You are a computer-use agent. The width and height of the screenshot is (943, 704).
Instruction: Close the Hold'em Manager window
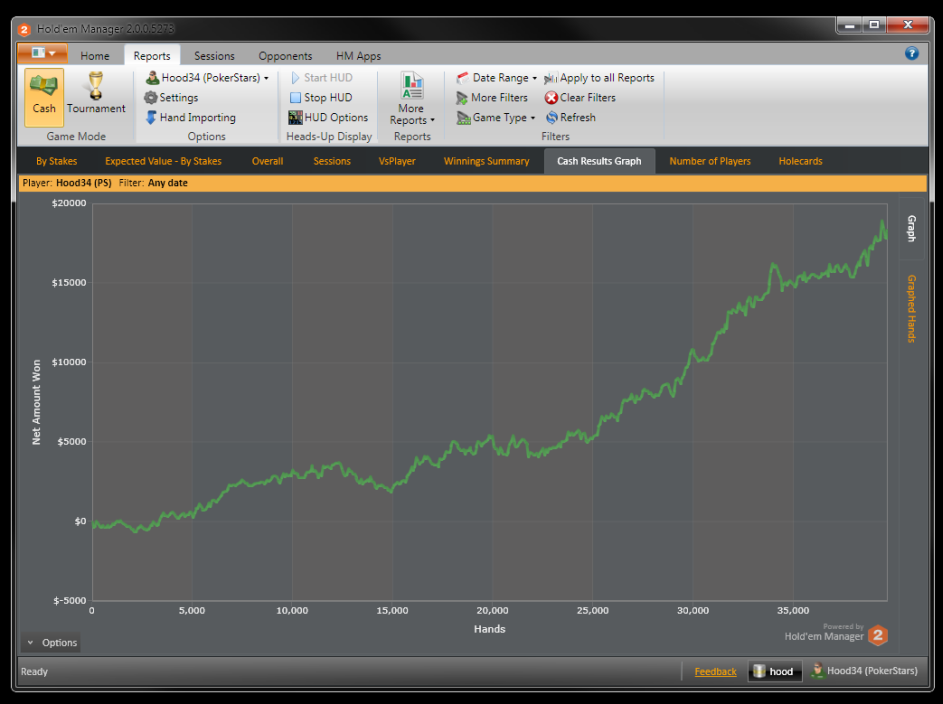tap(908, 25)
